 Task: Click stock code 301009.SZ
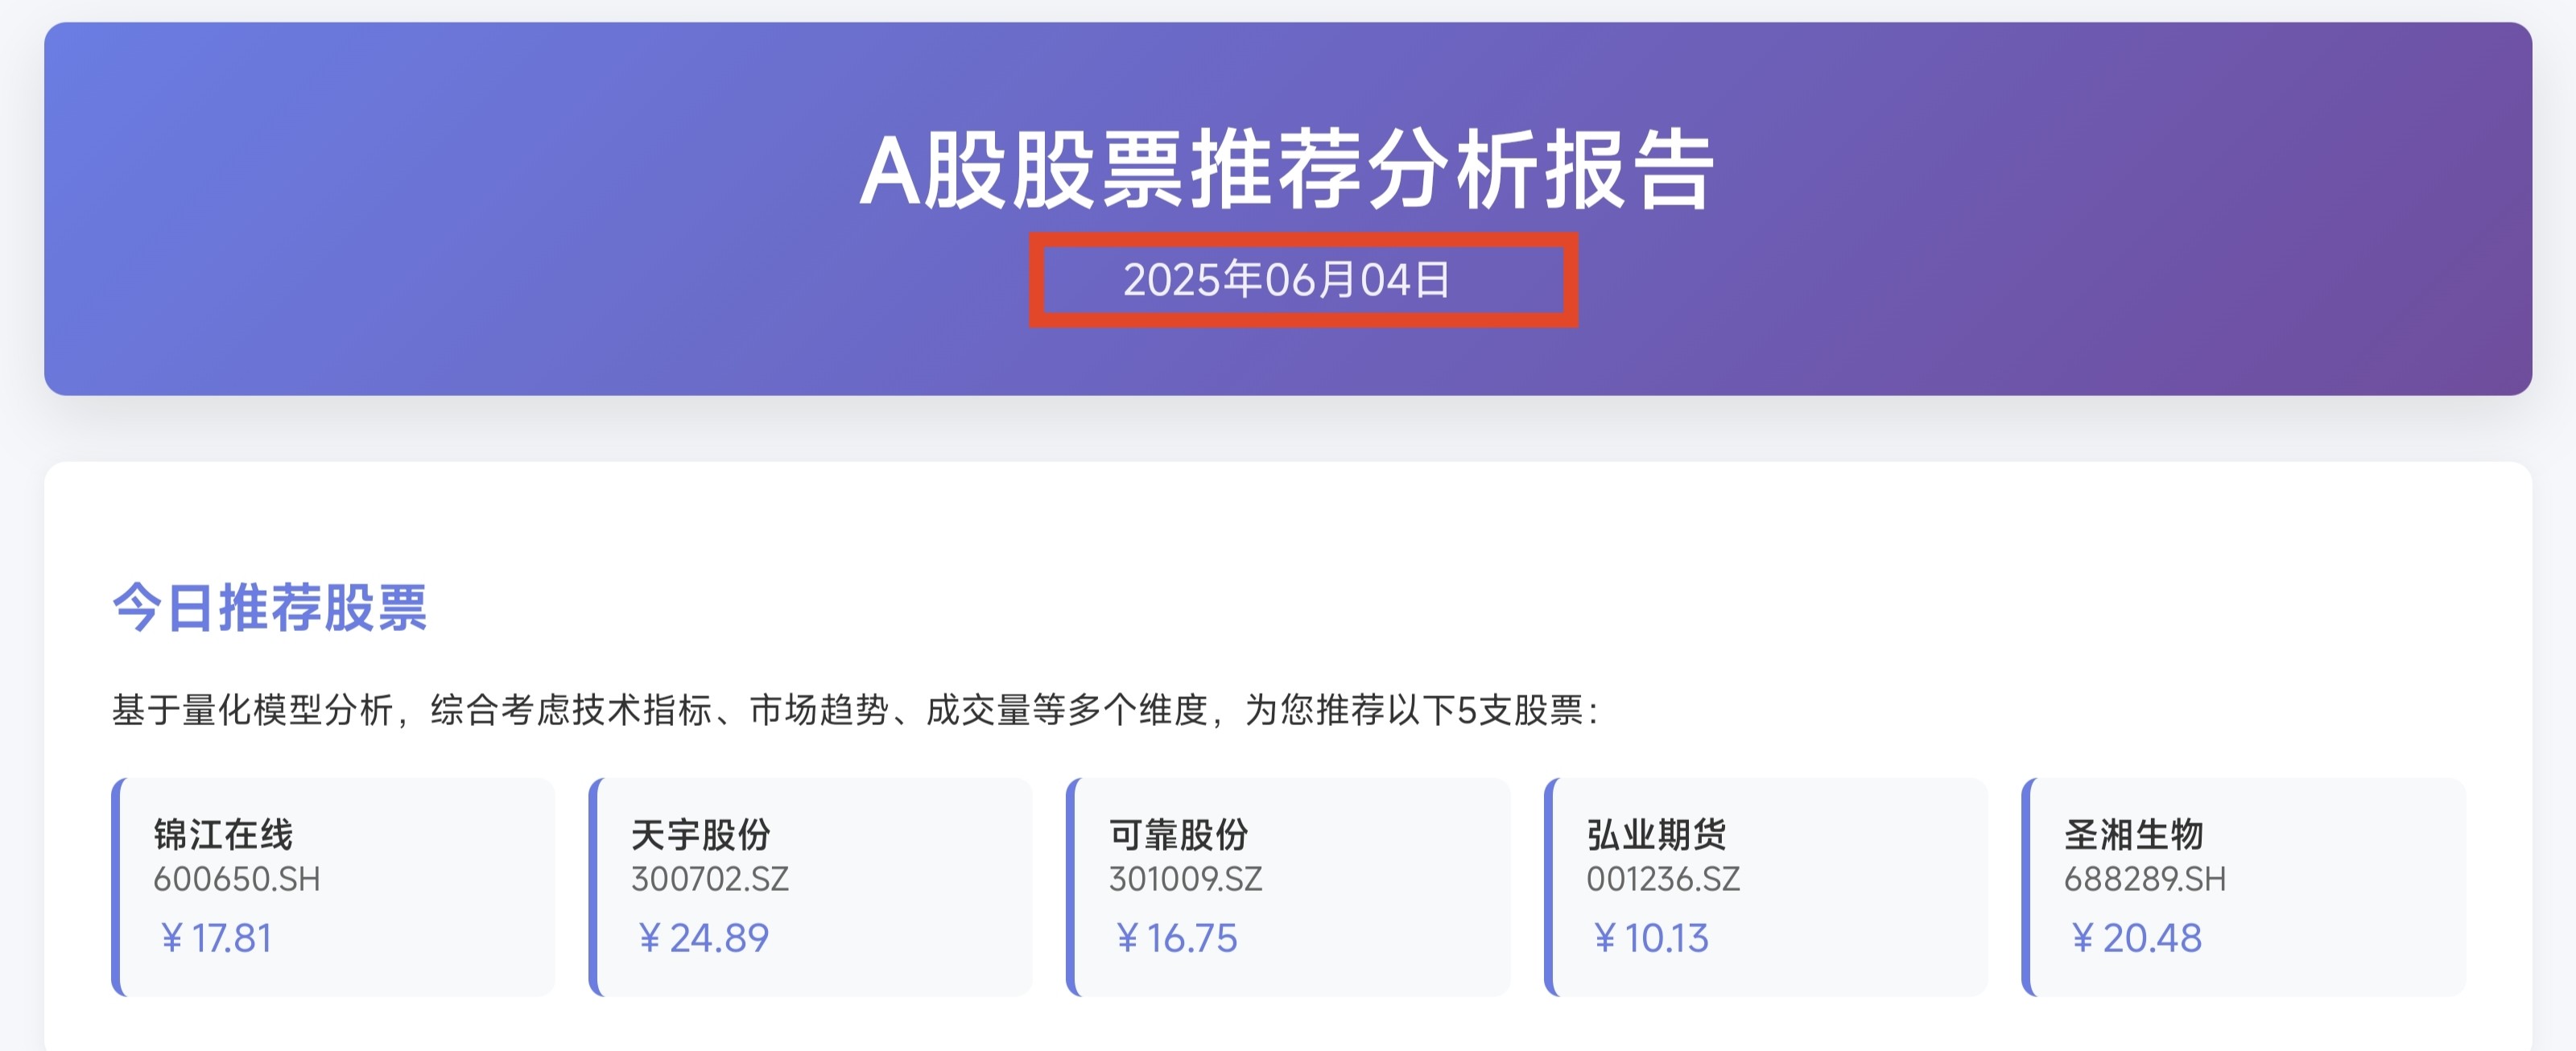1186,879
